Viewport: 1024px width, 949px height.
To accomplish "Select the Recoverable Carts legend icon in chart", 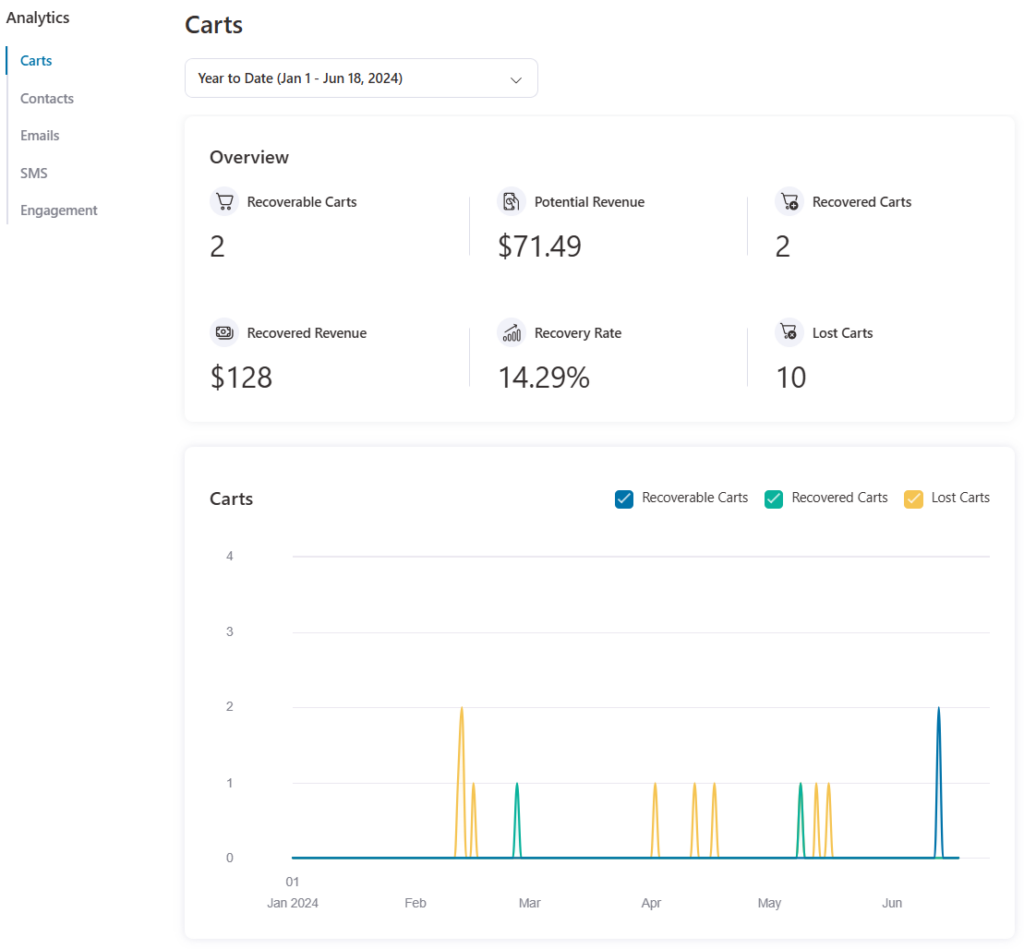I will (623, 498).
